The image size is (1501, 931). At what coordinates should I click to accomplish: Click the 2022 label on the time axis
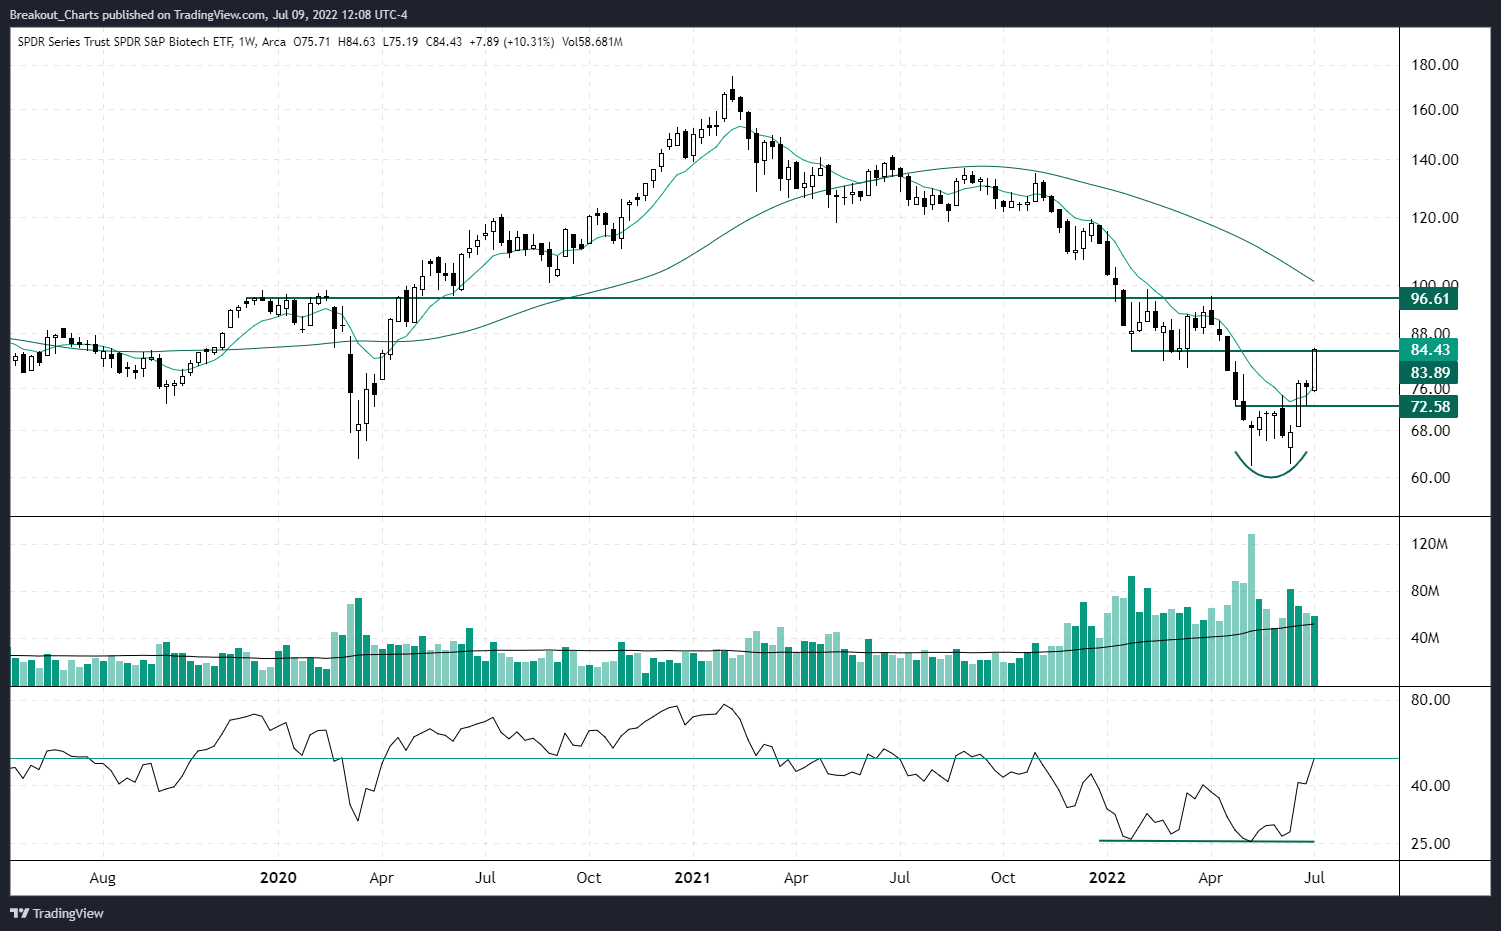(x=1107, y=878)
